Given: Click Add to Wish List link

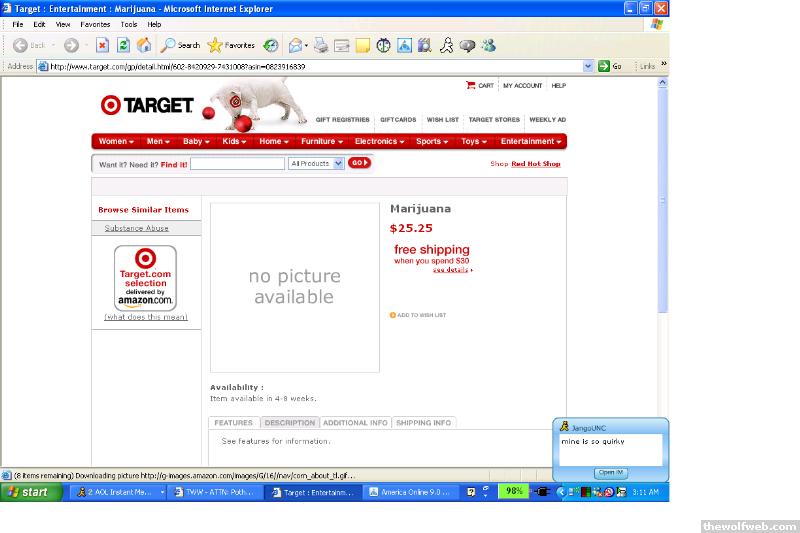Looking at the screenshot, I should click(418, 315).
